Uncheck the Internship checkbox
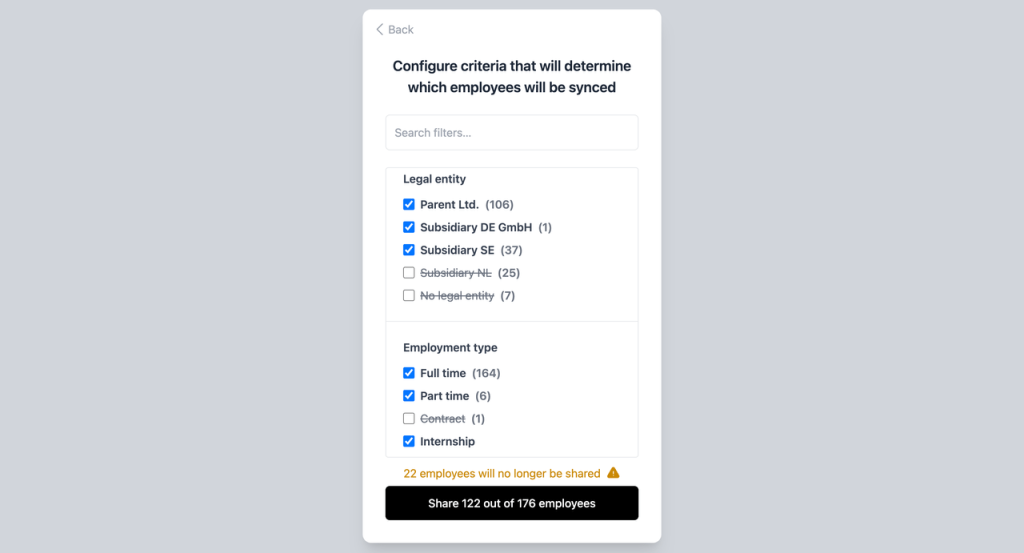The height and width of the screenshot is (553, 1024). tap(409, 441)
